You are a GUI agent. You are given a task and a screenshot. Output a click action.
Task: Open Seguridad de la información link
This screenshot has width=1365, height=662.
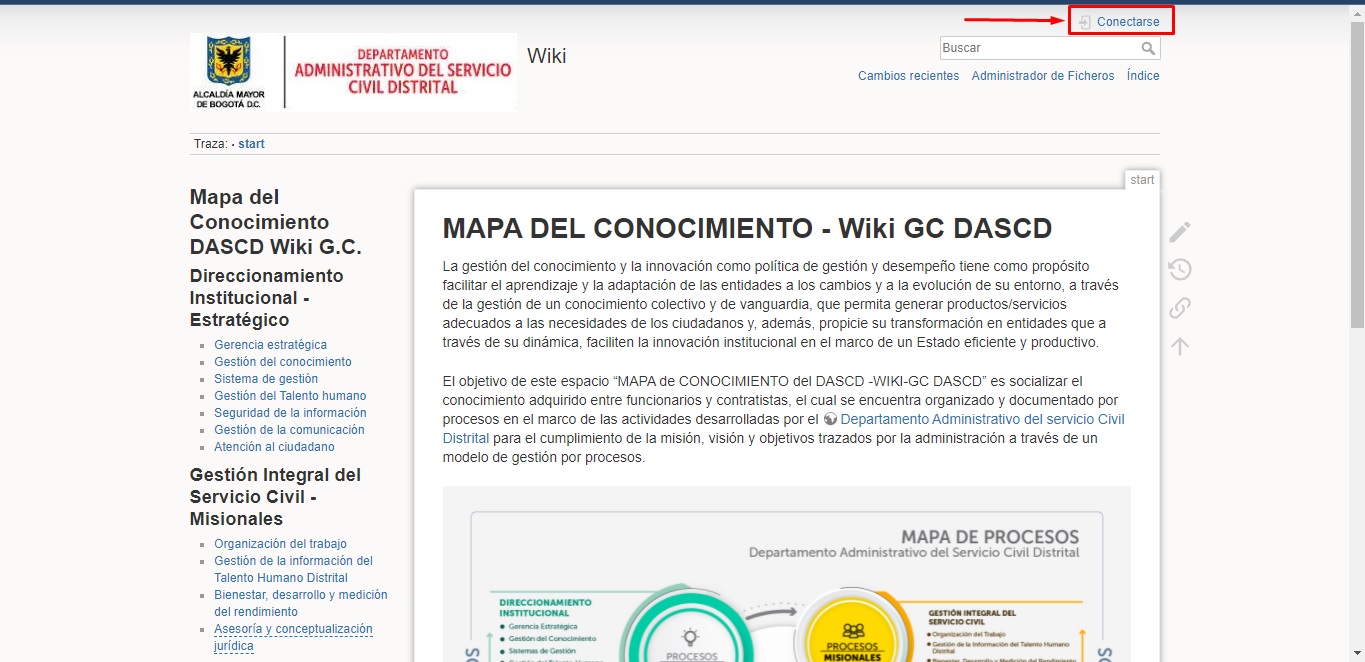coord(290,413)
